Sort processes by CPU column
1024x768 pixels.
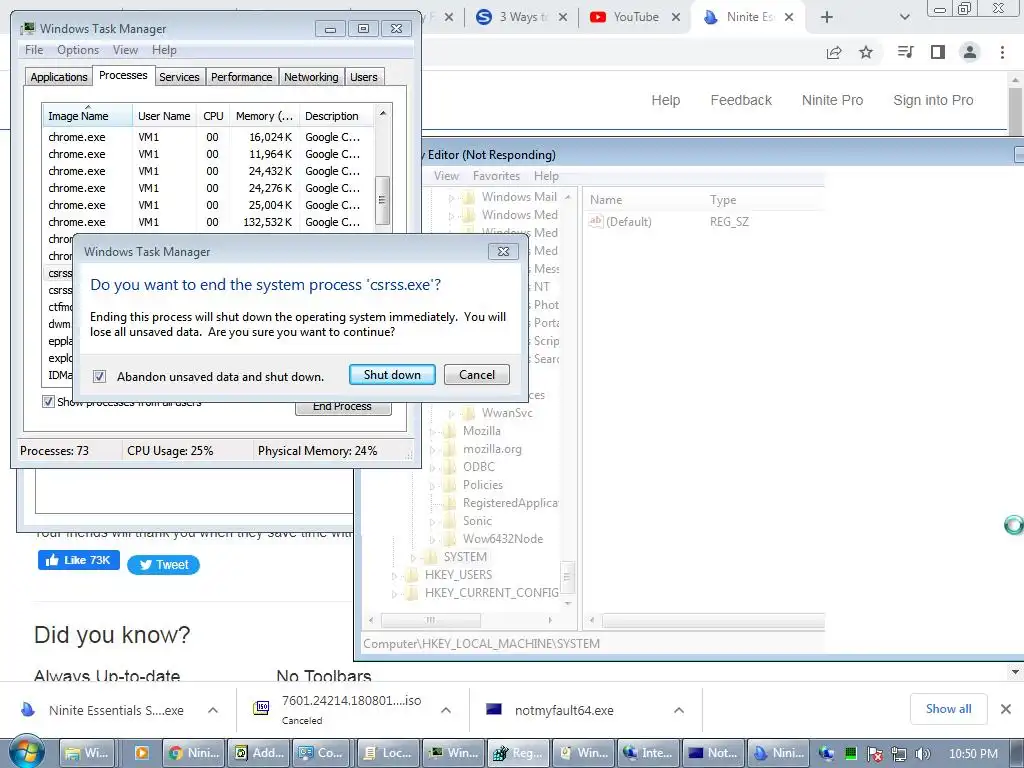coord(213,116)
